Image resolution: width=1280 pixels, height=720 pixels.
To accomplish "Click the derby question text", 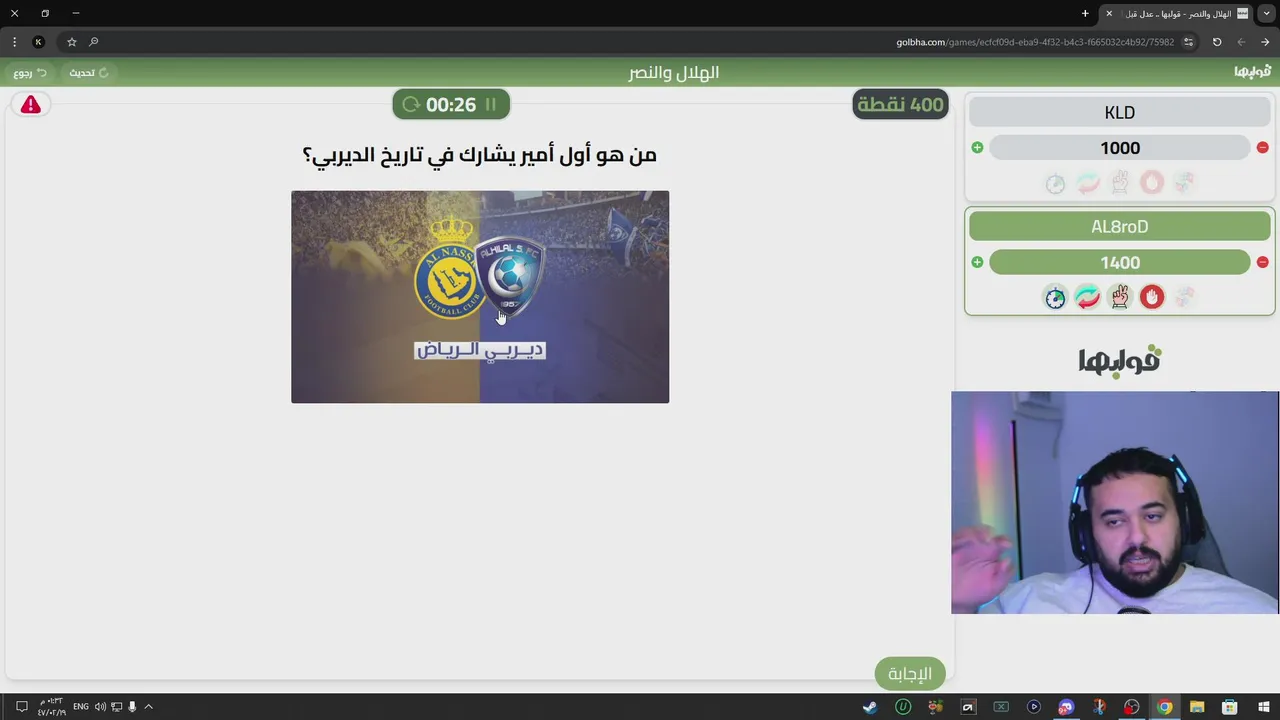I will pyautogui.click(x=479, y=154).
